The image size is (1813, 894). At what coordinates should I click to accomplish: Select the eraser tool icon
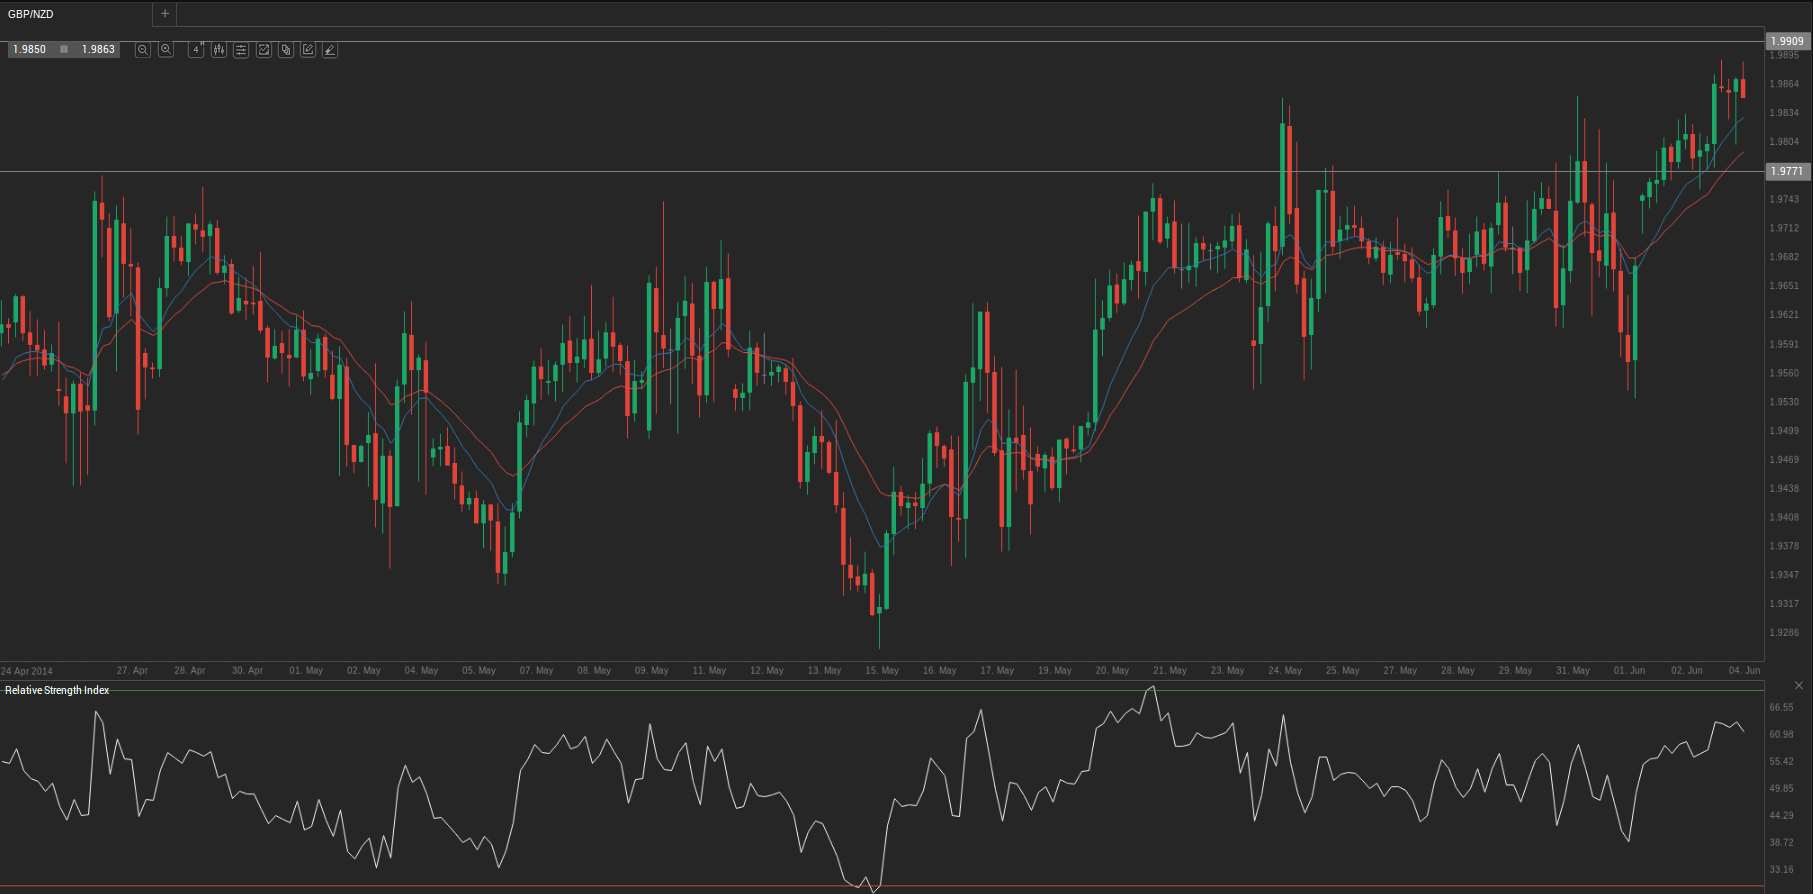click(x=330, y=50)
